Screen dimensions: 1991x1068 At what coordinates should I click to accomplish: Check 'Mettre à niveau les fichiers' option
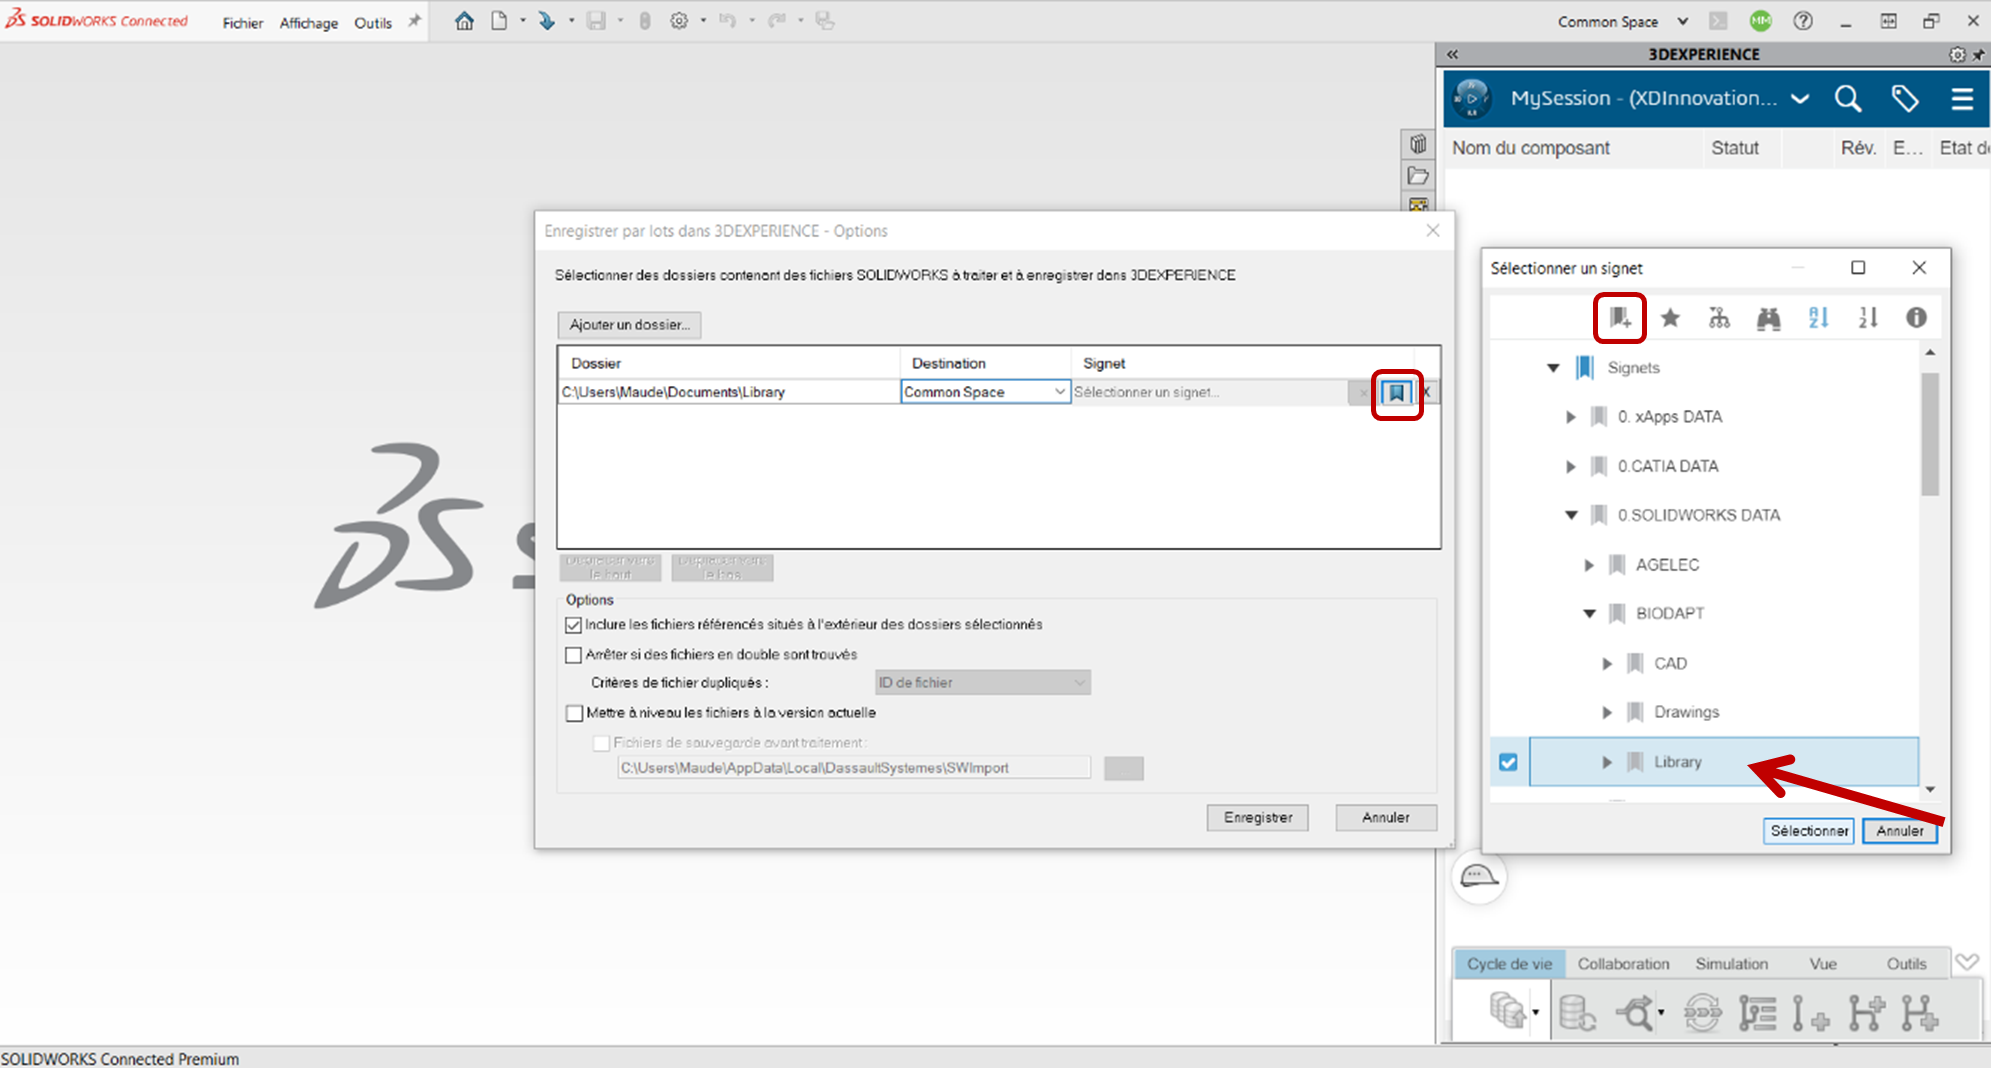pyautogui.click(x=574, y=713)
